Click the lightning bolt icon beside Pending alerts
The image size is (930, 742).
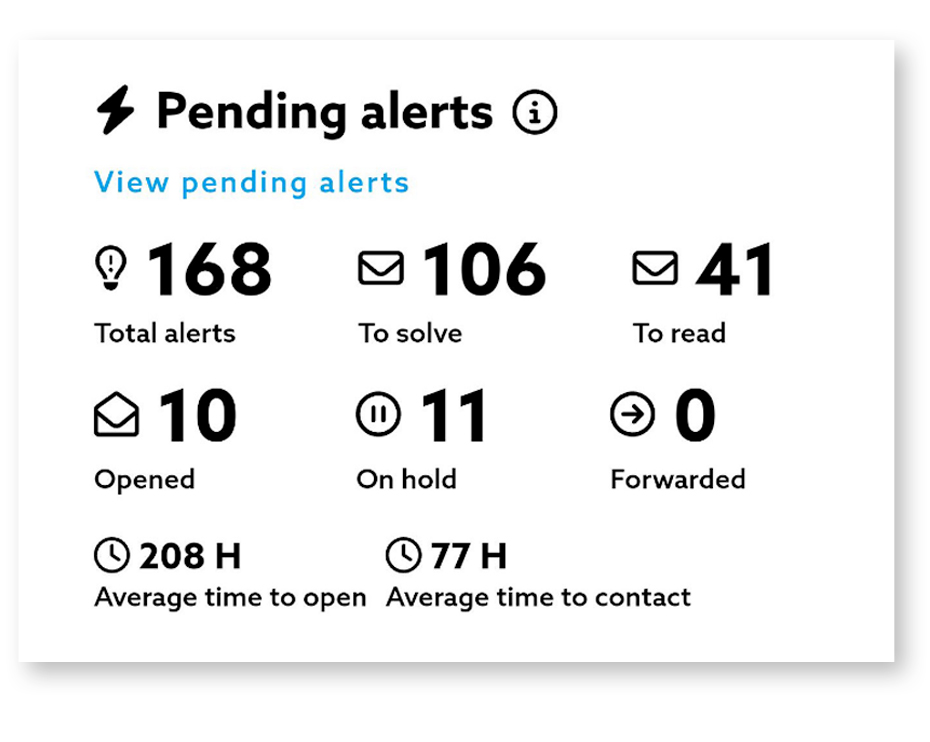(116, 111)
